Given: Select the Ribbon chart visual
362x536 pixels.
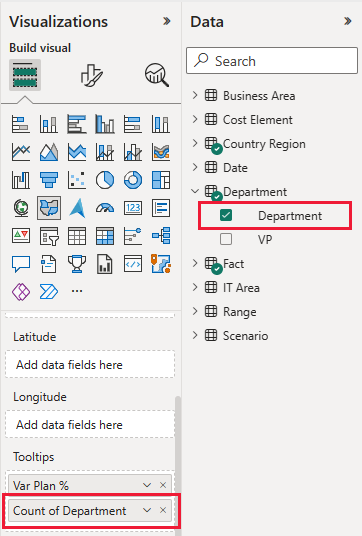Looking at the screenshot, I should tap(161, 152).
